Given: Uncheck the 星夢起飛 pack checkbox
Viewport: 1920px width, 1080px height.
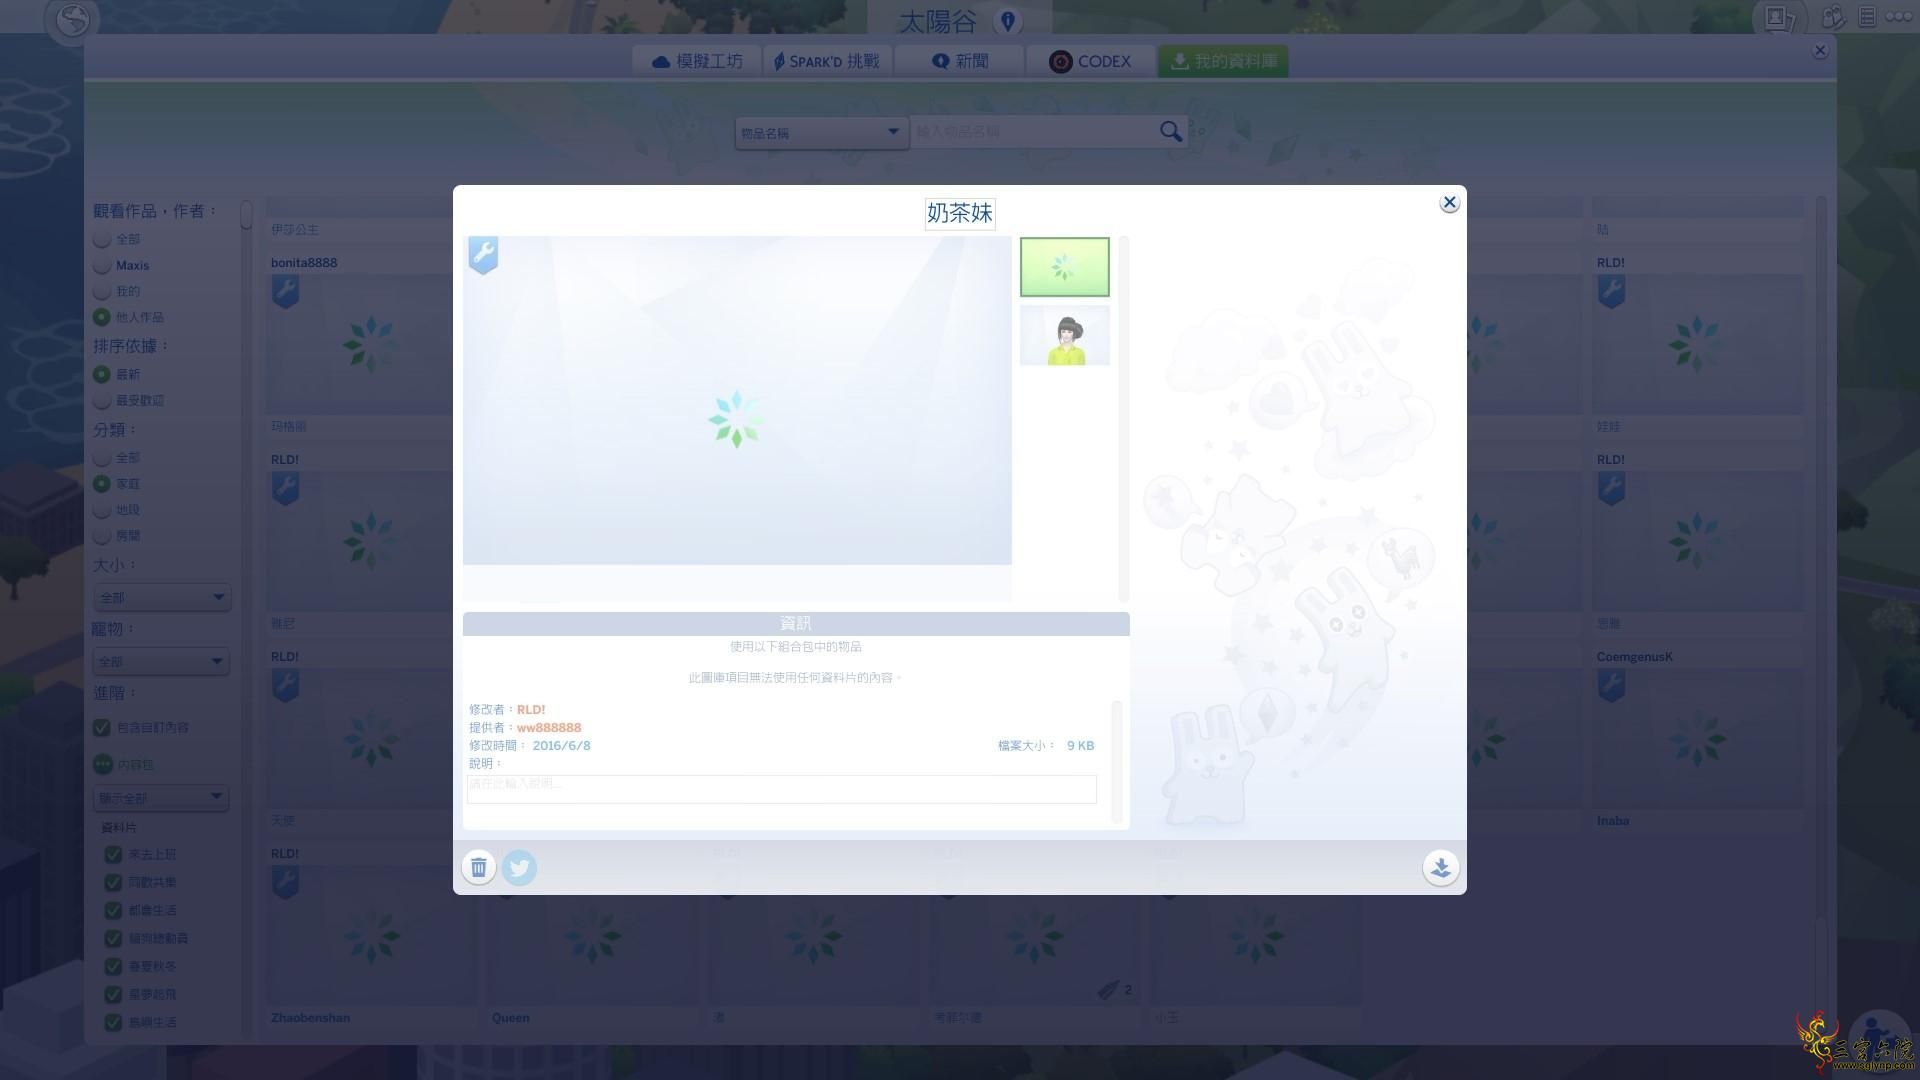Looking at the screenshot, I should click(113, 995).
